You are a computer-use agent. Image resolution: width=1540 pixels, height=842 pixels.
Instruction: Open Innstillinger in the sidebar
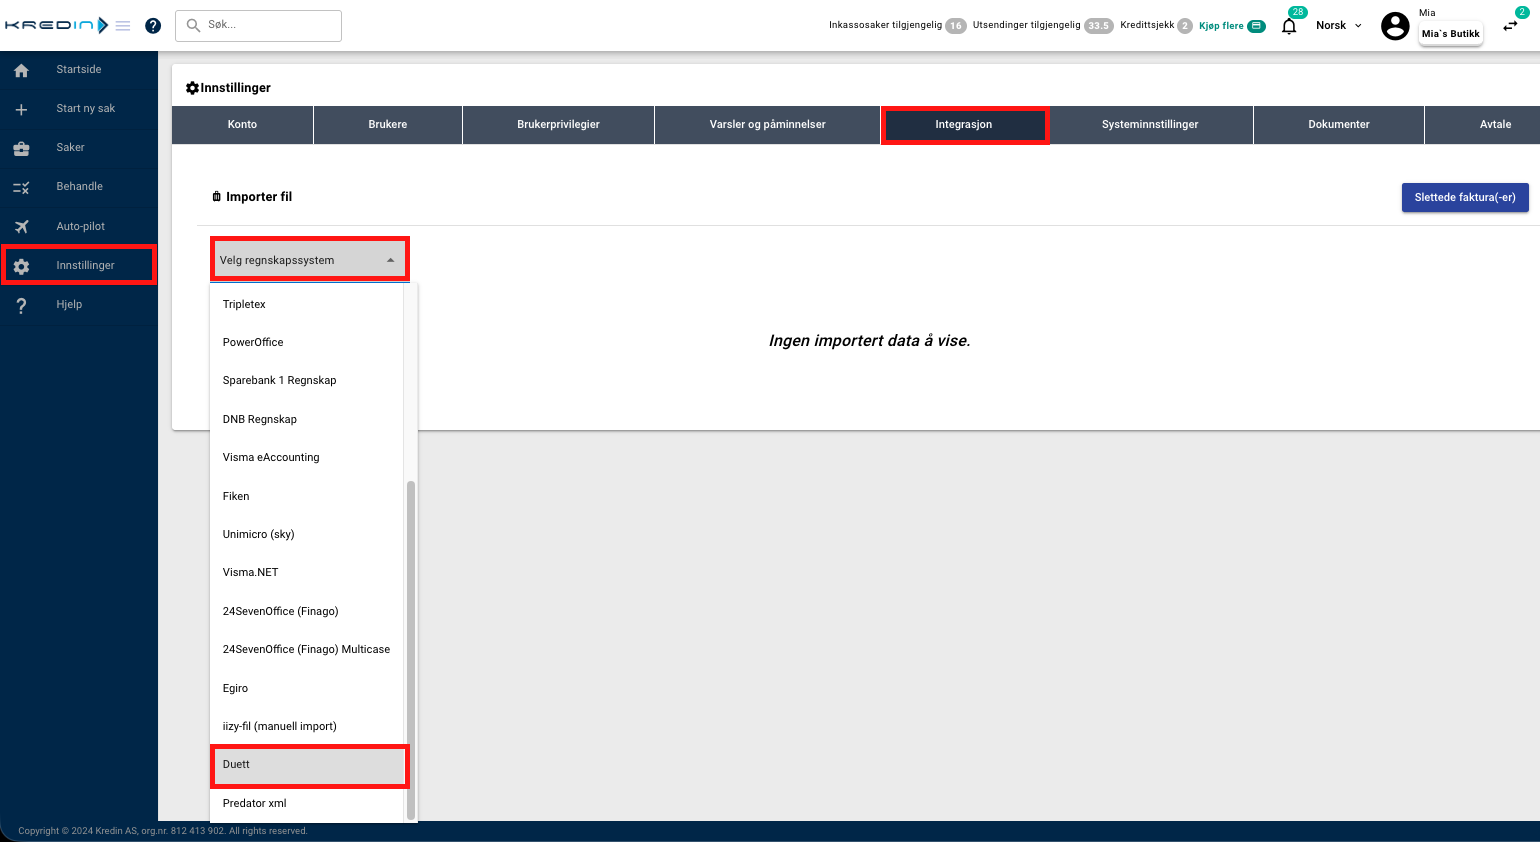[x=79, y=265]
